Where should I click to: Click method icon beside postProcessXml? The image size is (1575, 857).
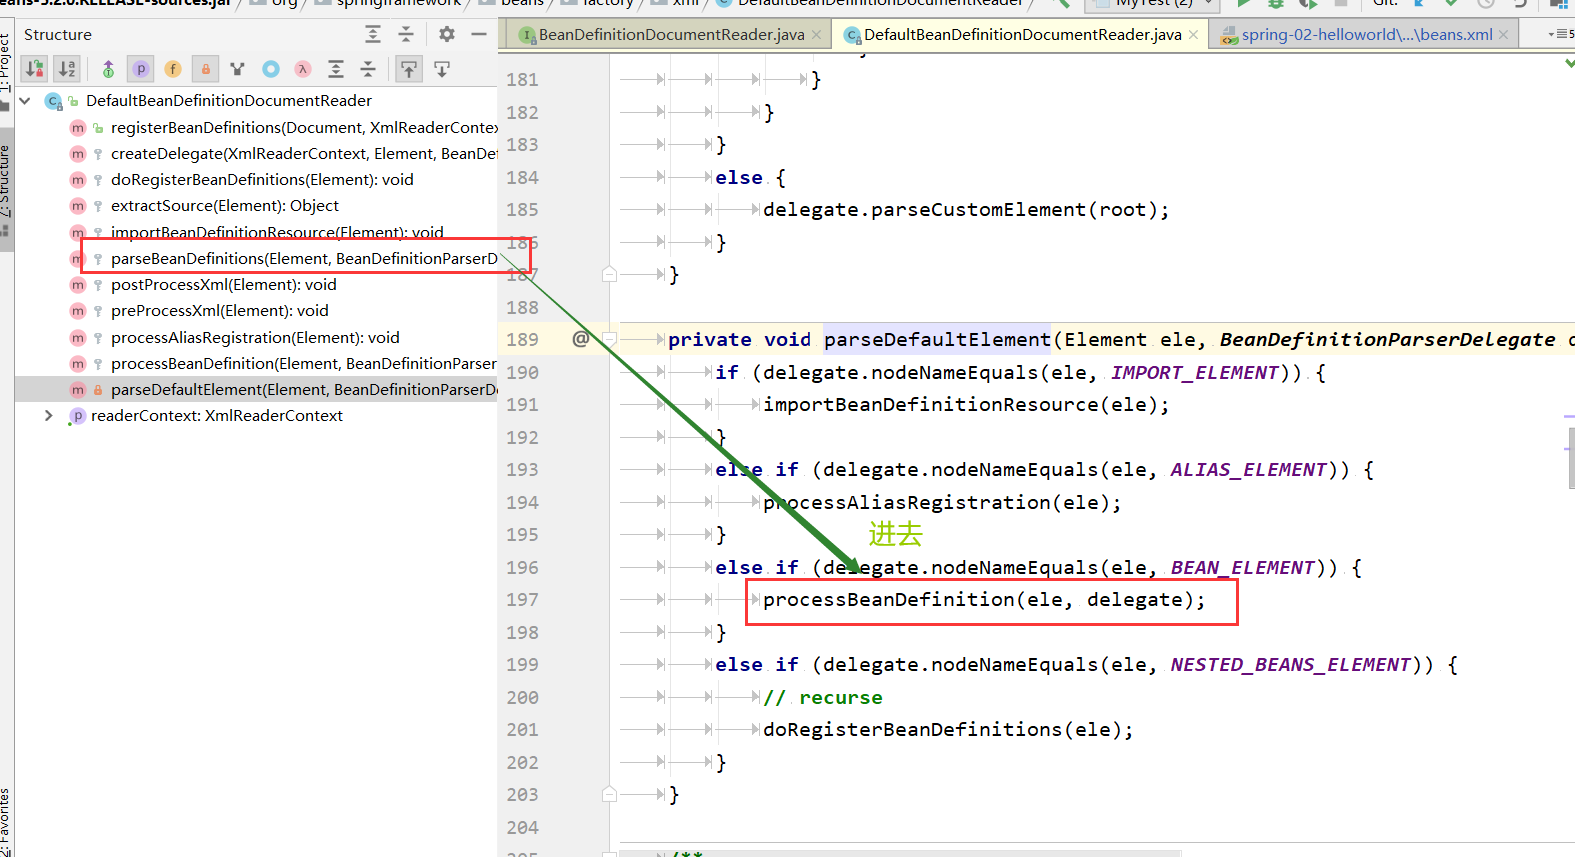pyautogui.click(x=78, y=285)
